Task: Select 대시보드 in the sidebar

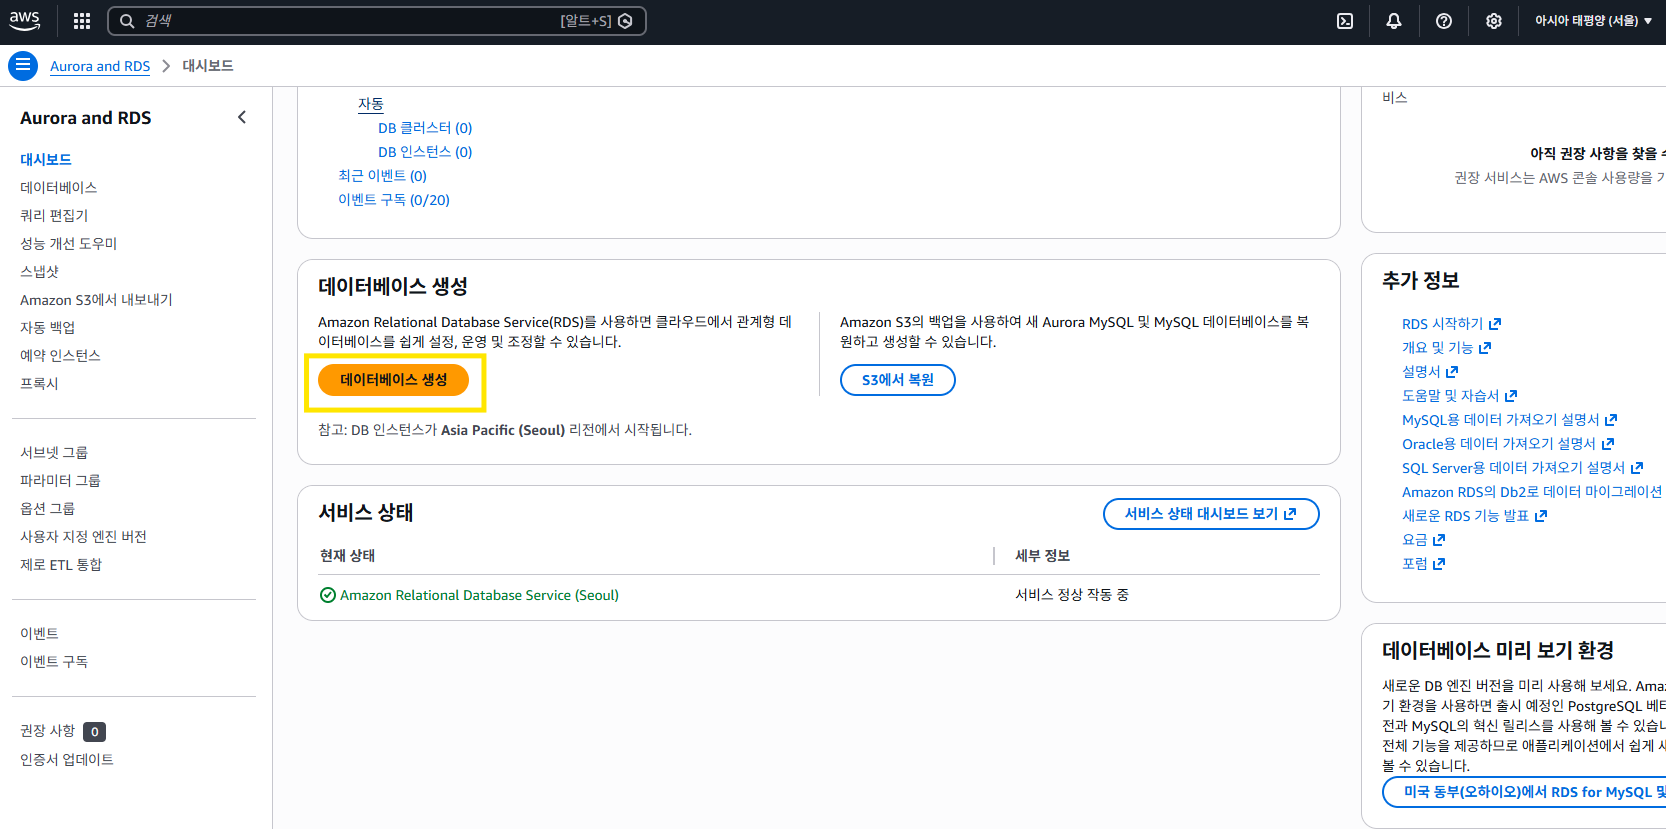Action: 46,159
